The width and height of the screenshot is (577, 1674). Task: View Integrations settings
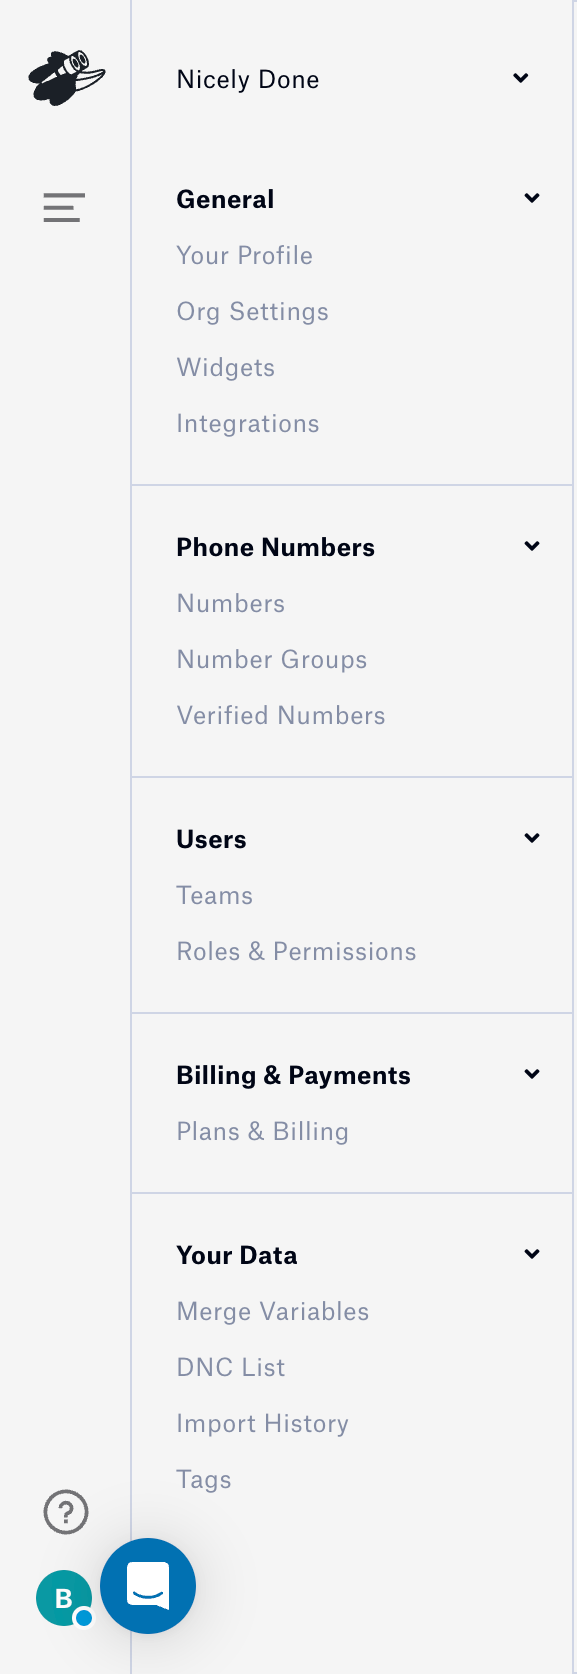(x=247, y=423)
